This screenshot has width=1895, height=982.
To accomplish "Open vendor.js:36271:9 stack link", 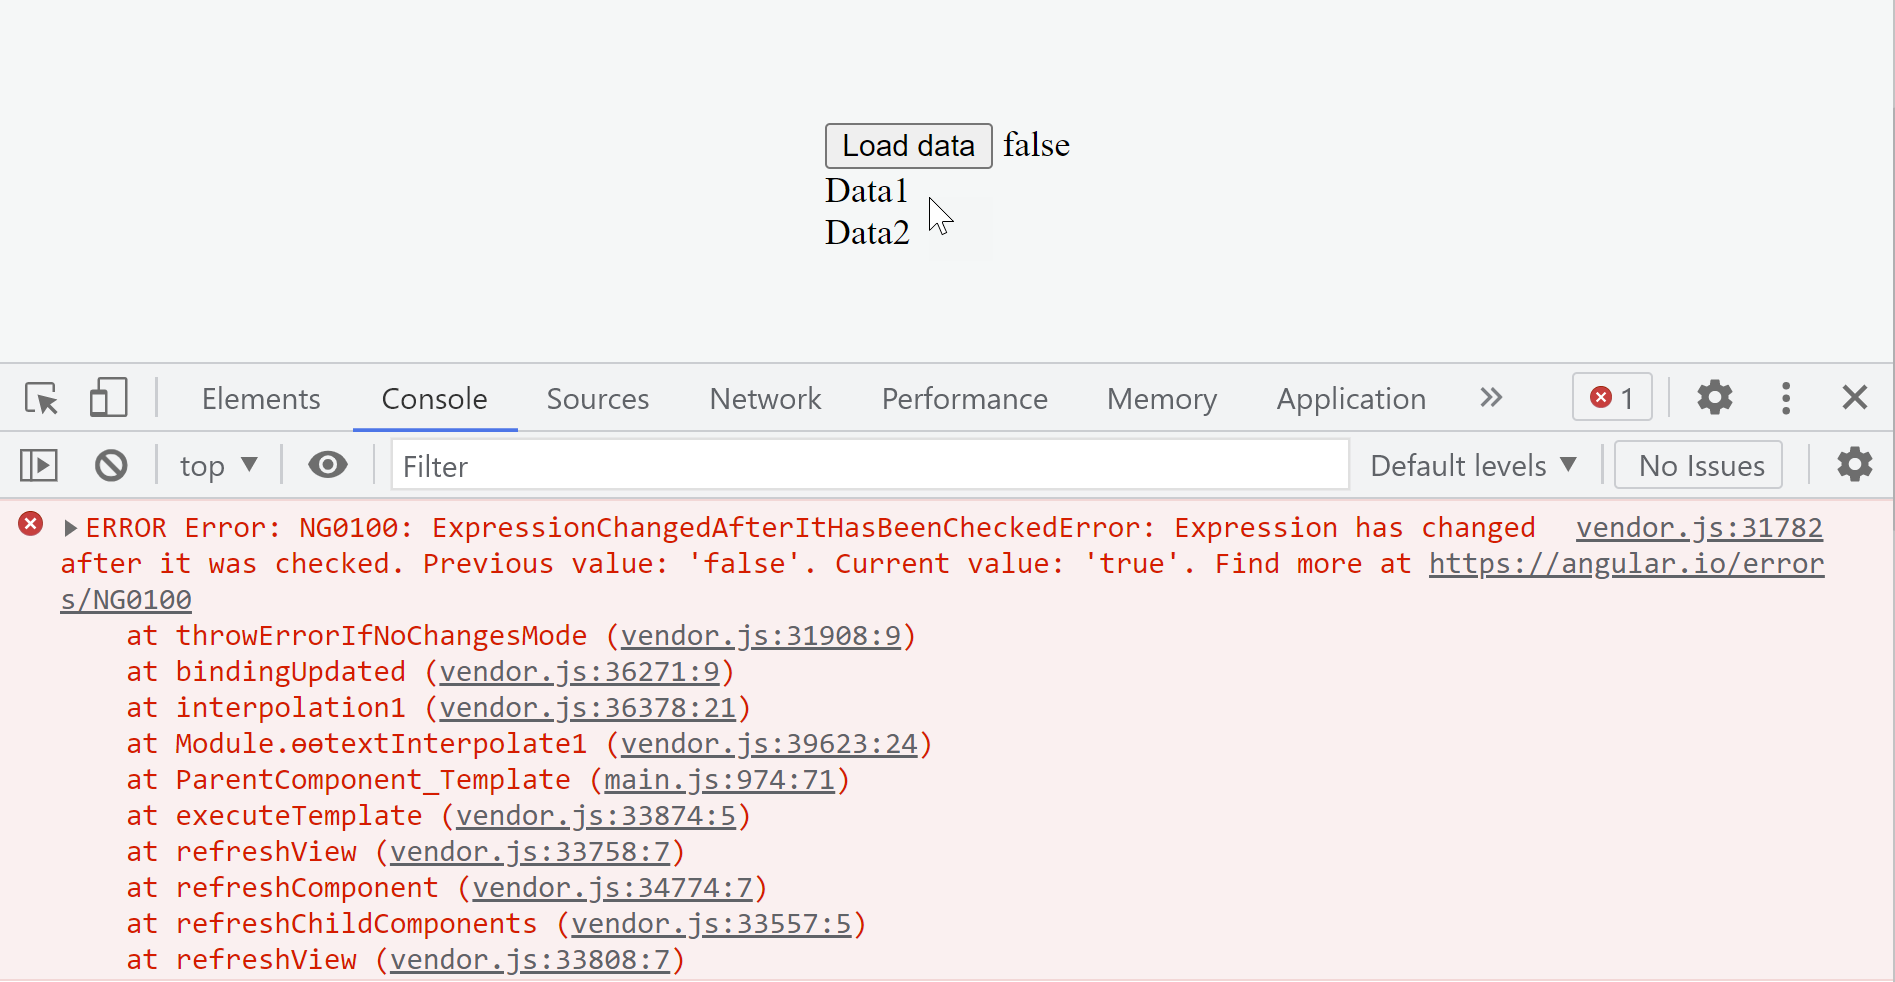I will pyautogui.click(x=580, y=672).
